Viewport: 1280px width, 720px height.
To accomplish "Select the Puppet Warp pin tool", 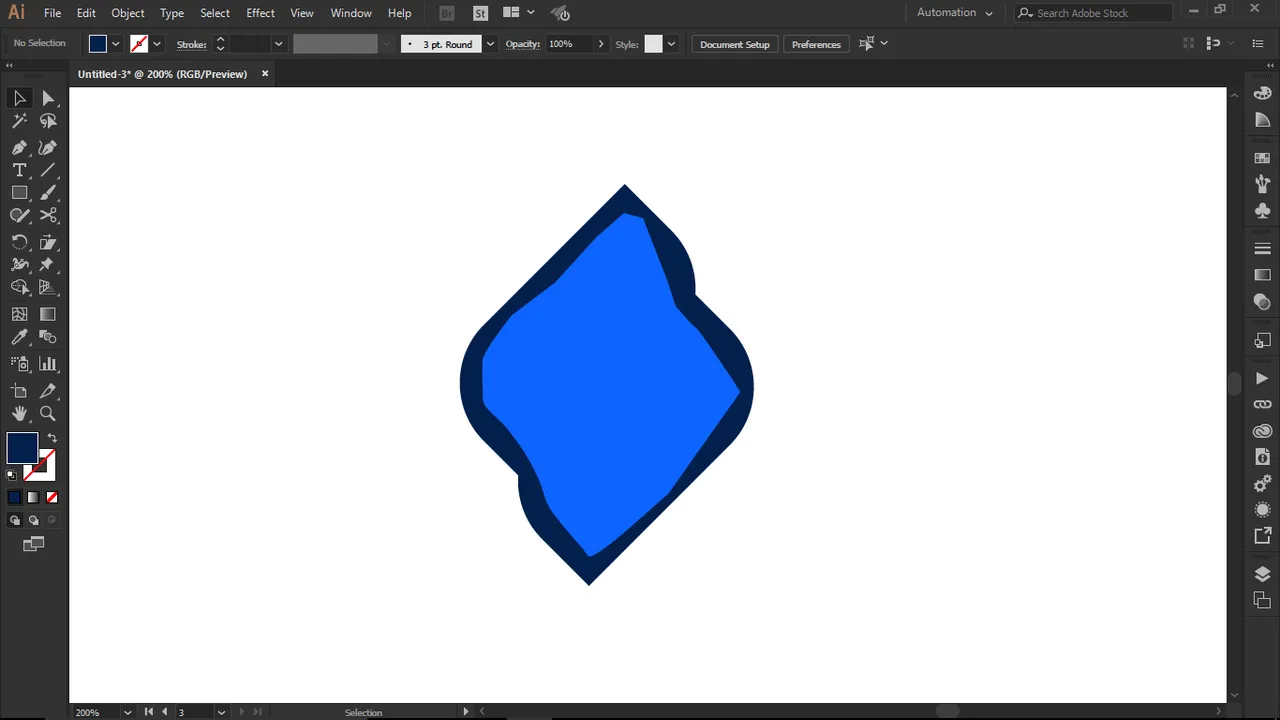I will [48, 265].
